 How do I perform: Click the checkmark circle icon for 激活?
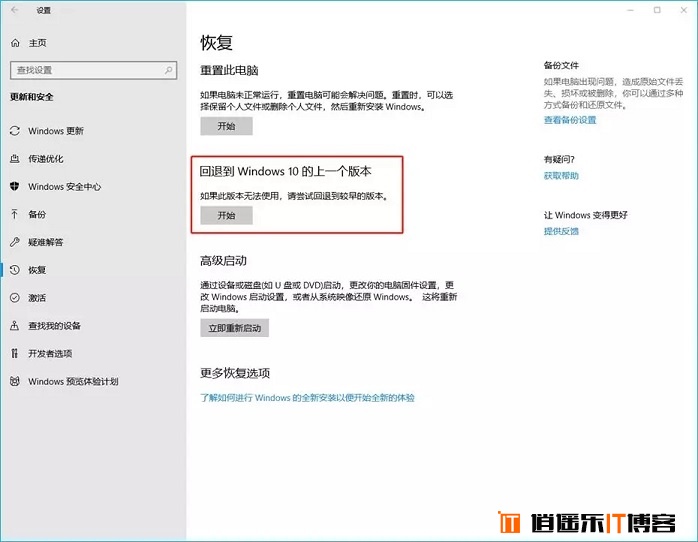(x=15, y=298)
